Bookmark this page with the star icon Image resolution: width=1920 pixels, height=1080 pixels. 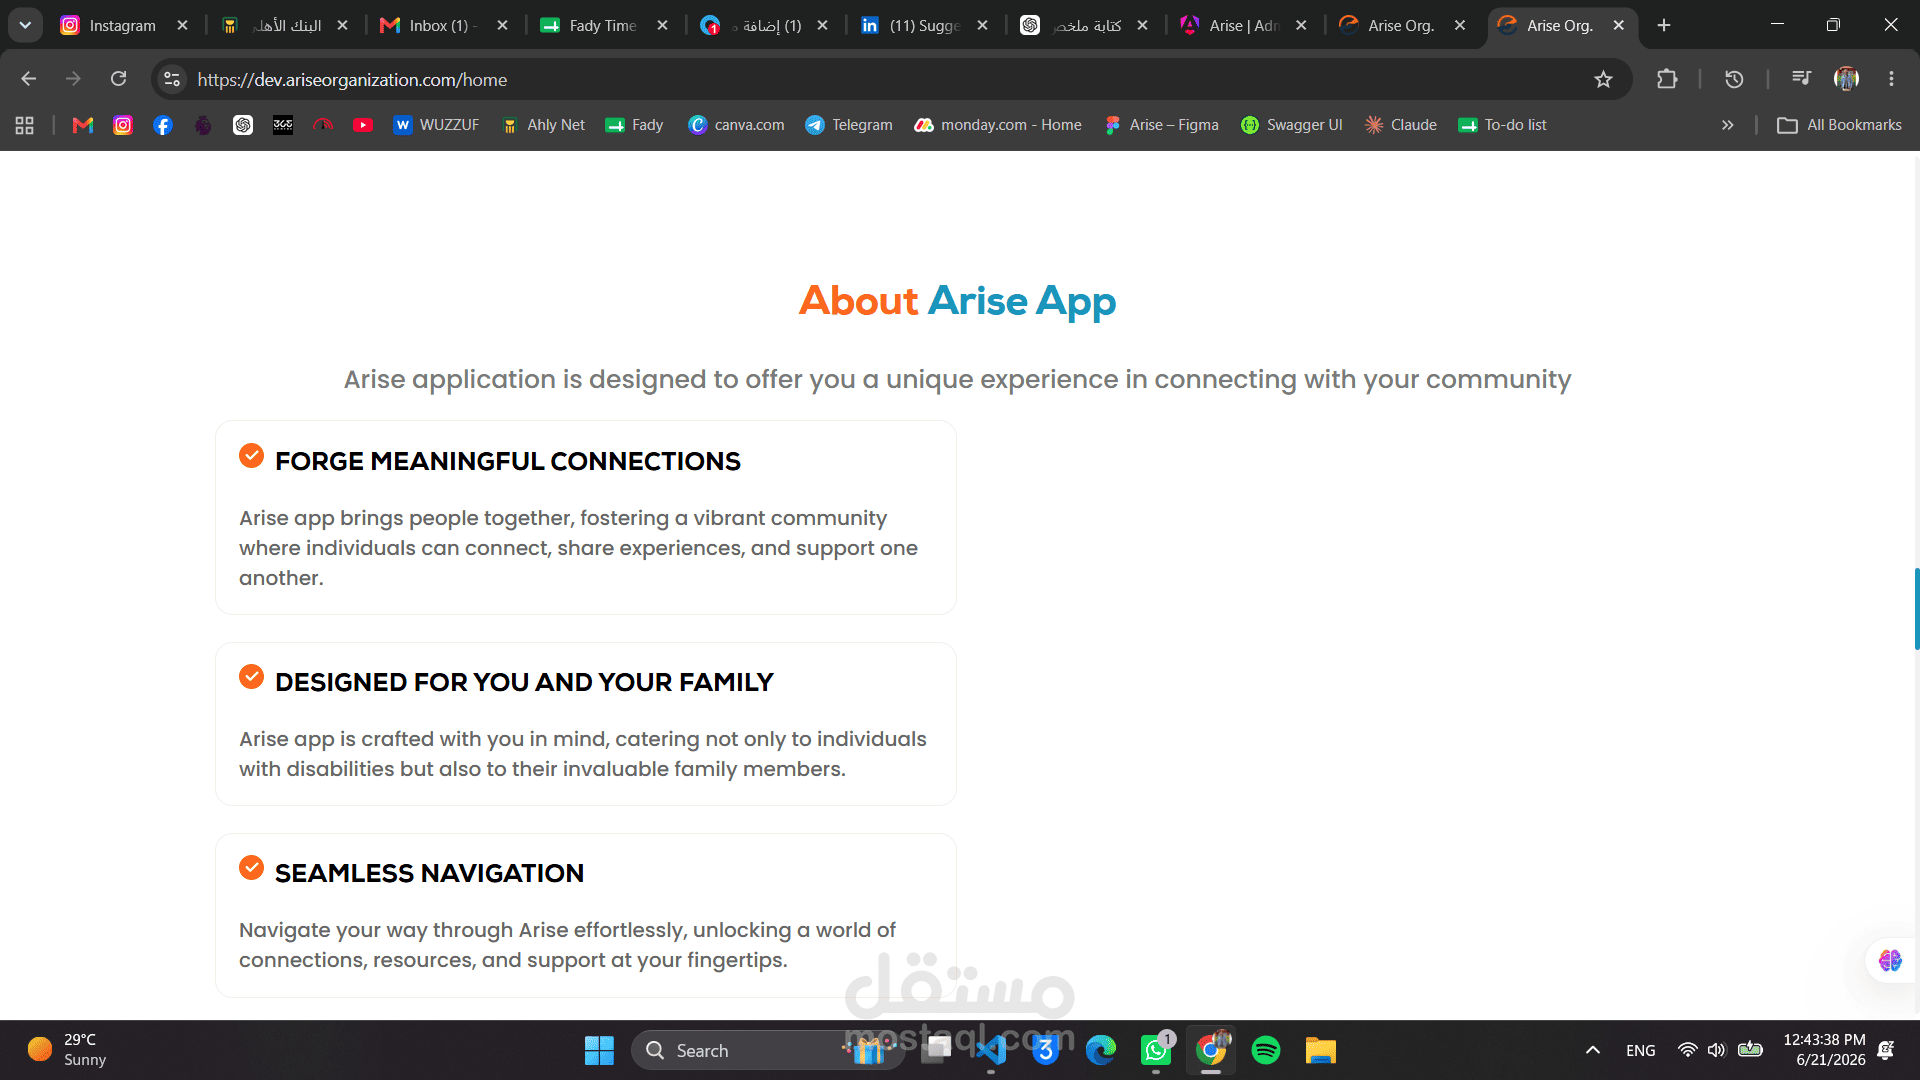tap(1603, 79)
